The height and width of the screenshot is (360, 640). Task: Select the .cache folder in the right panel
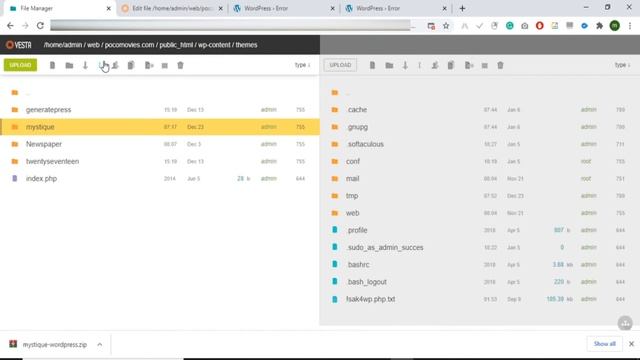click(480, 110)
